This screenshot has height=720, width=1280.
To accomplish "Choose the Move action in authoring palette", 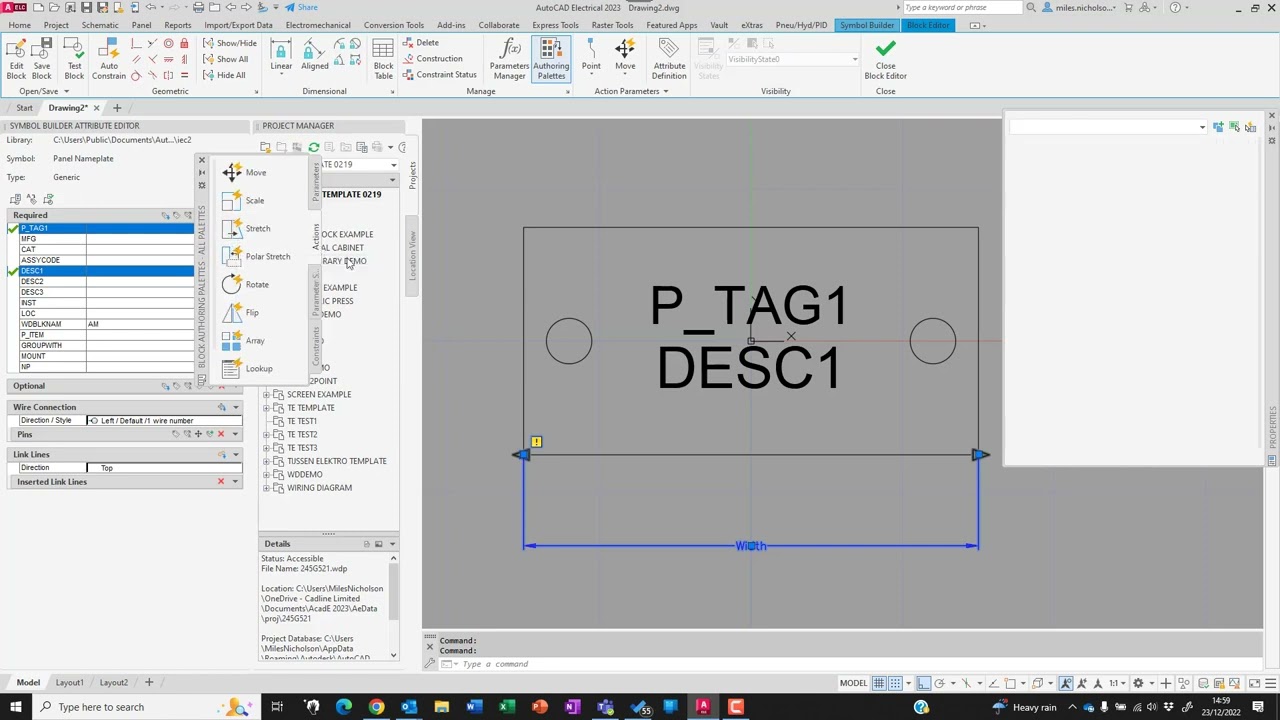I will click(244, 172).
